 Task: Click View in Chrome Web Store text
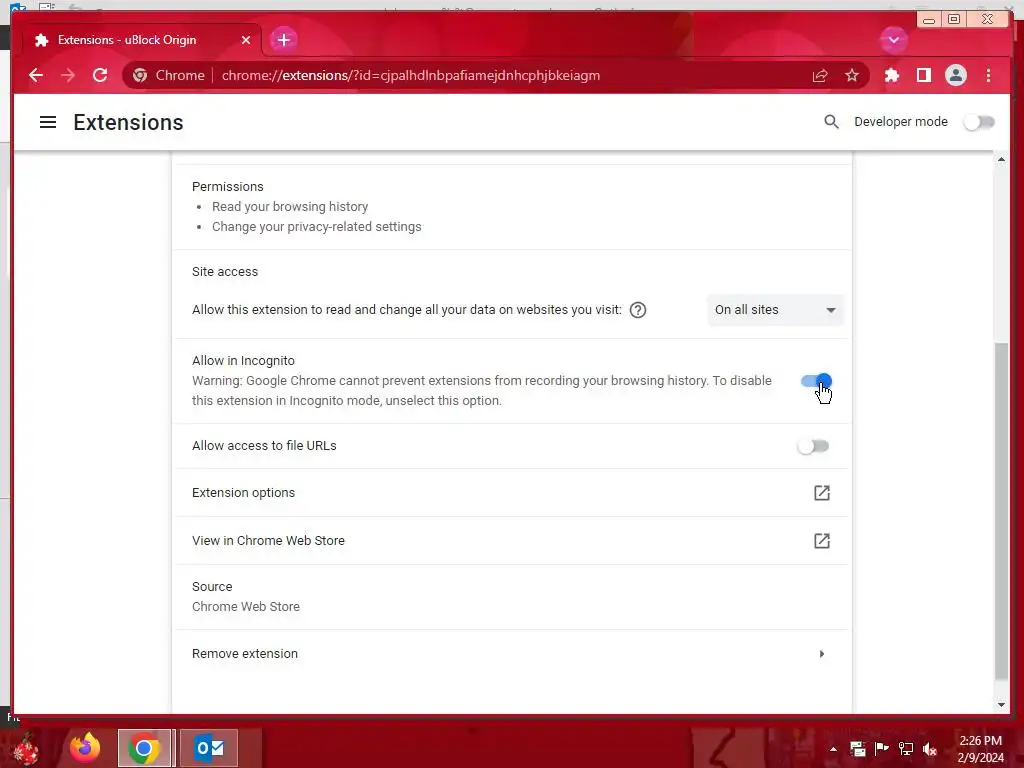[x=268, y=541]
